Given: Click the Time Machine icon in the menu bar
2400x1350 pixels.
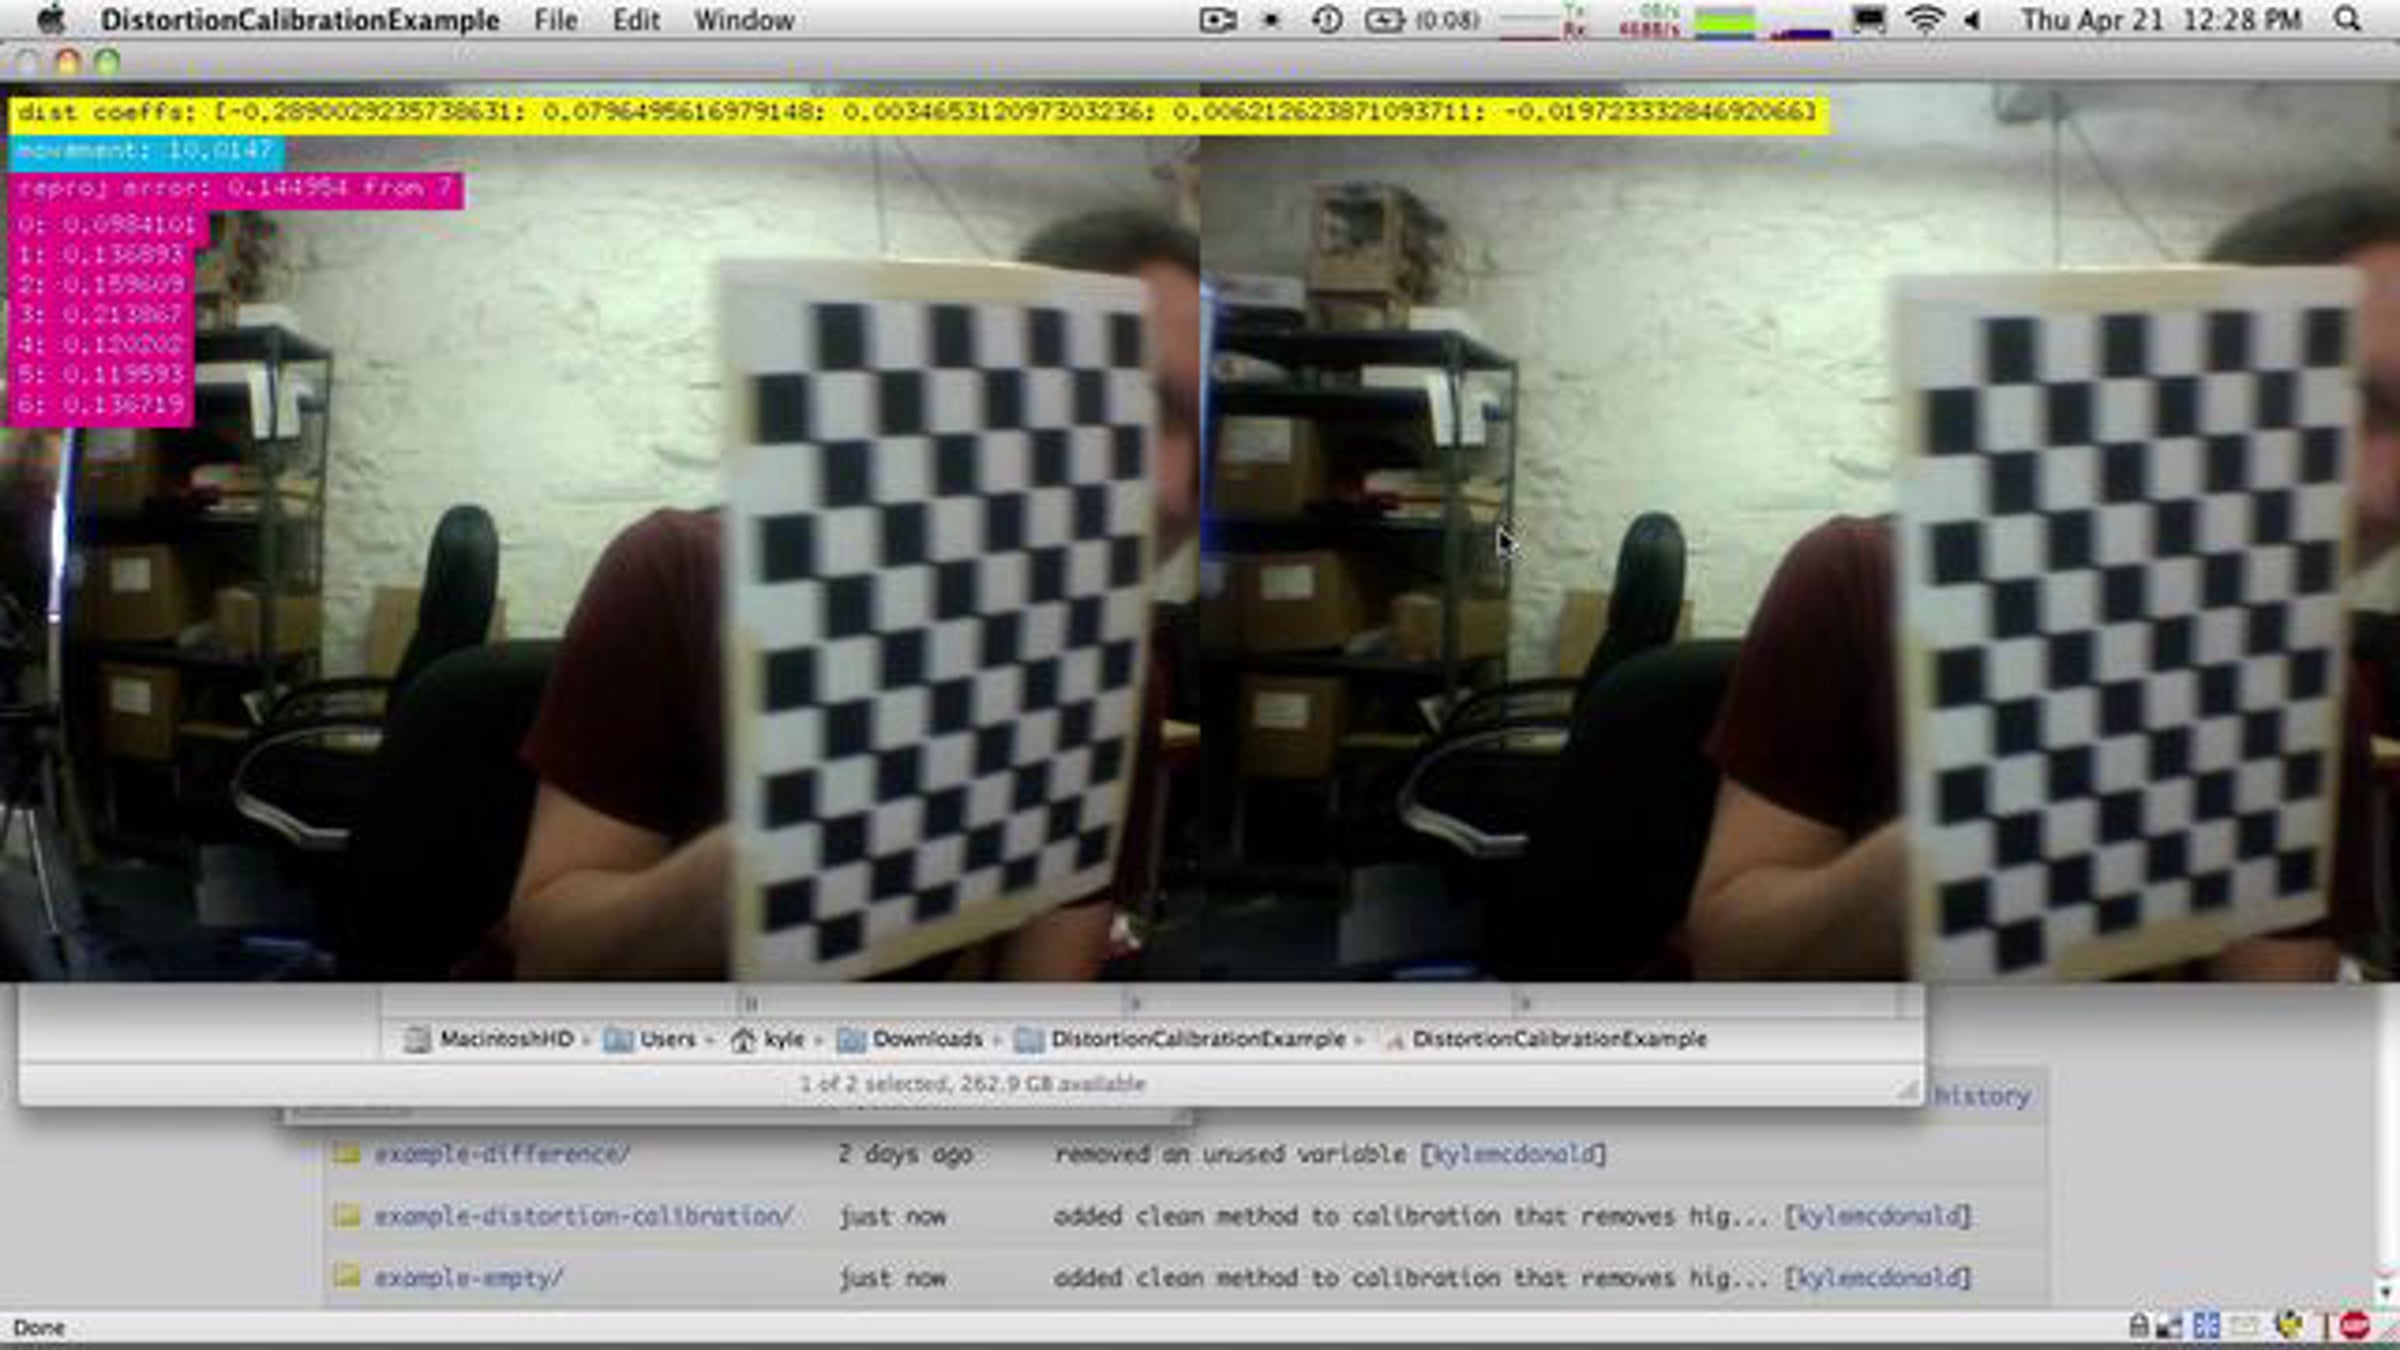Looking at the screenshot, I should pyautogui.click(x=1328, y=19).
